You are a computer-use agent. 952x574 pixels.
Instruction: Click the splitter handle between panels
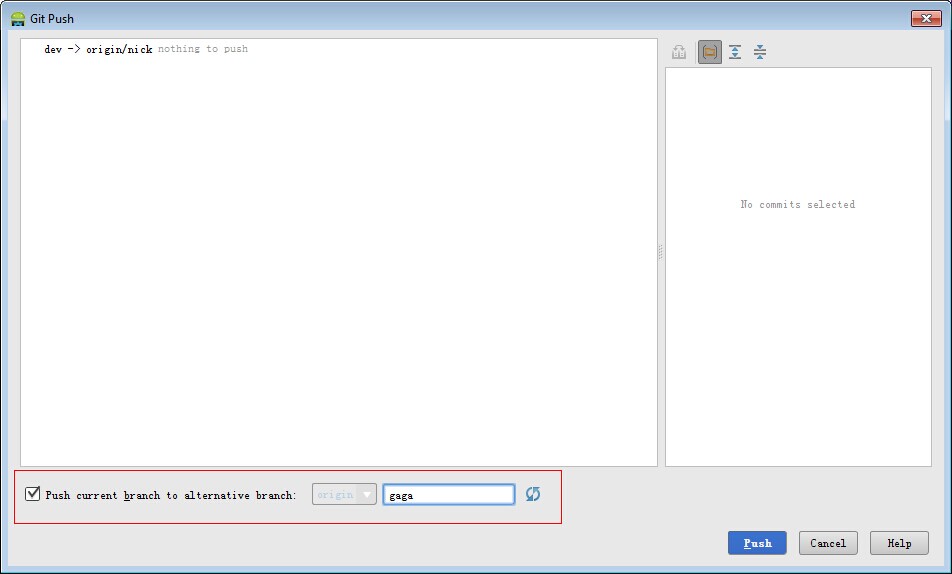pos(661,252)
